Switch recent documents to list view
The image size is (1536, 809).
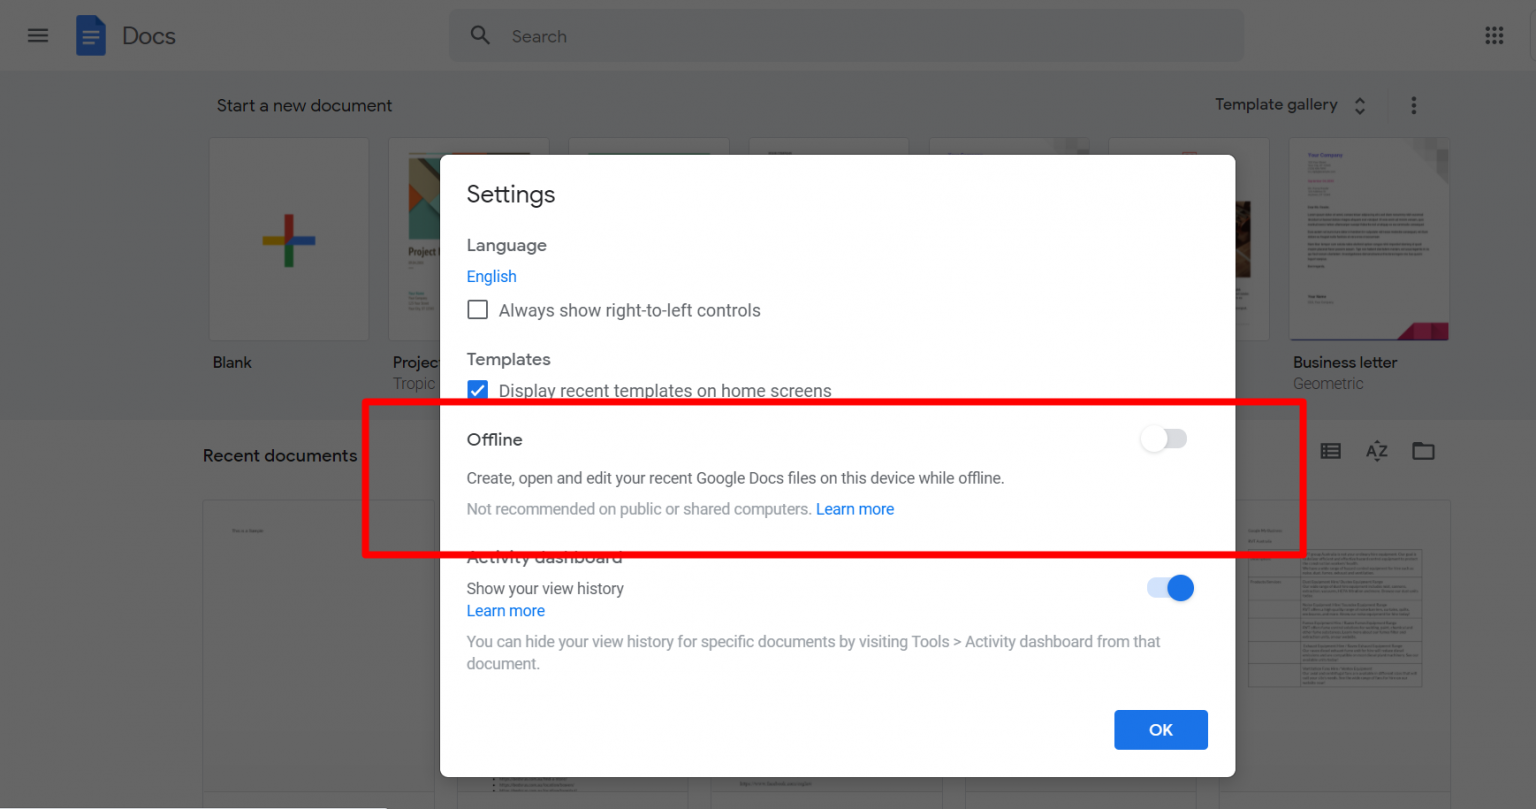click(1330, 451)
